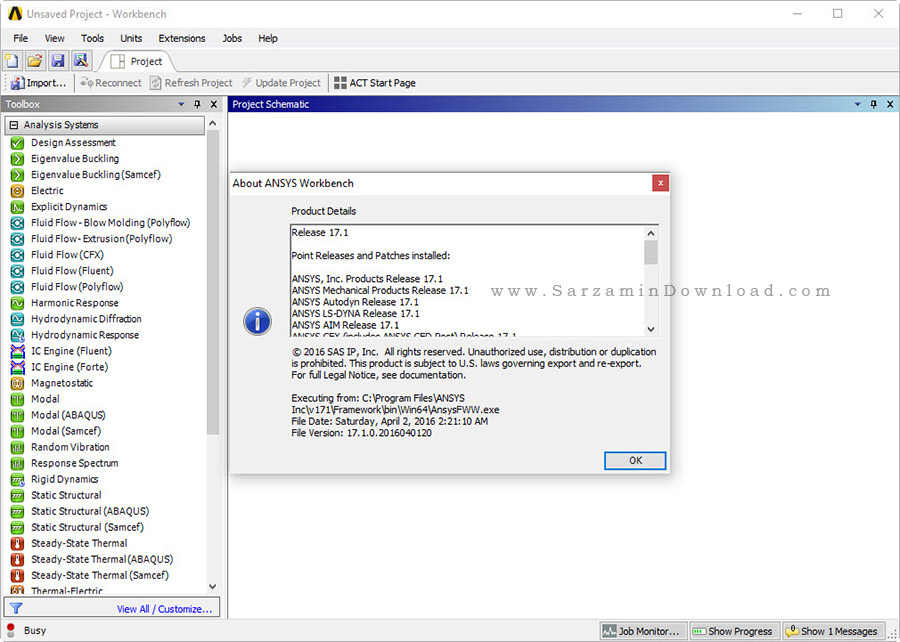Open the Units menu

coord(131,38)
